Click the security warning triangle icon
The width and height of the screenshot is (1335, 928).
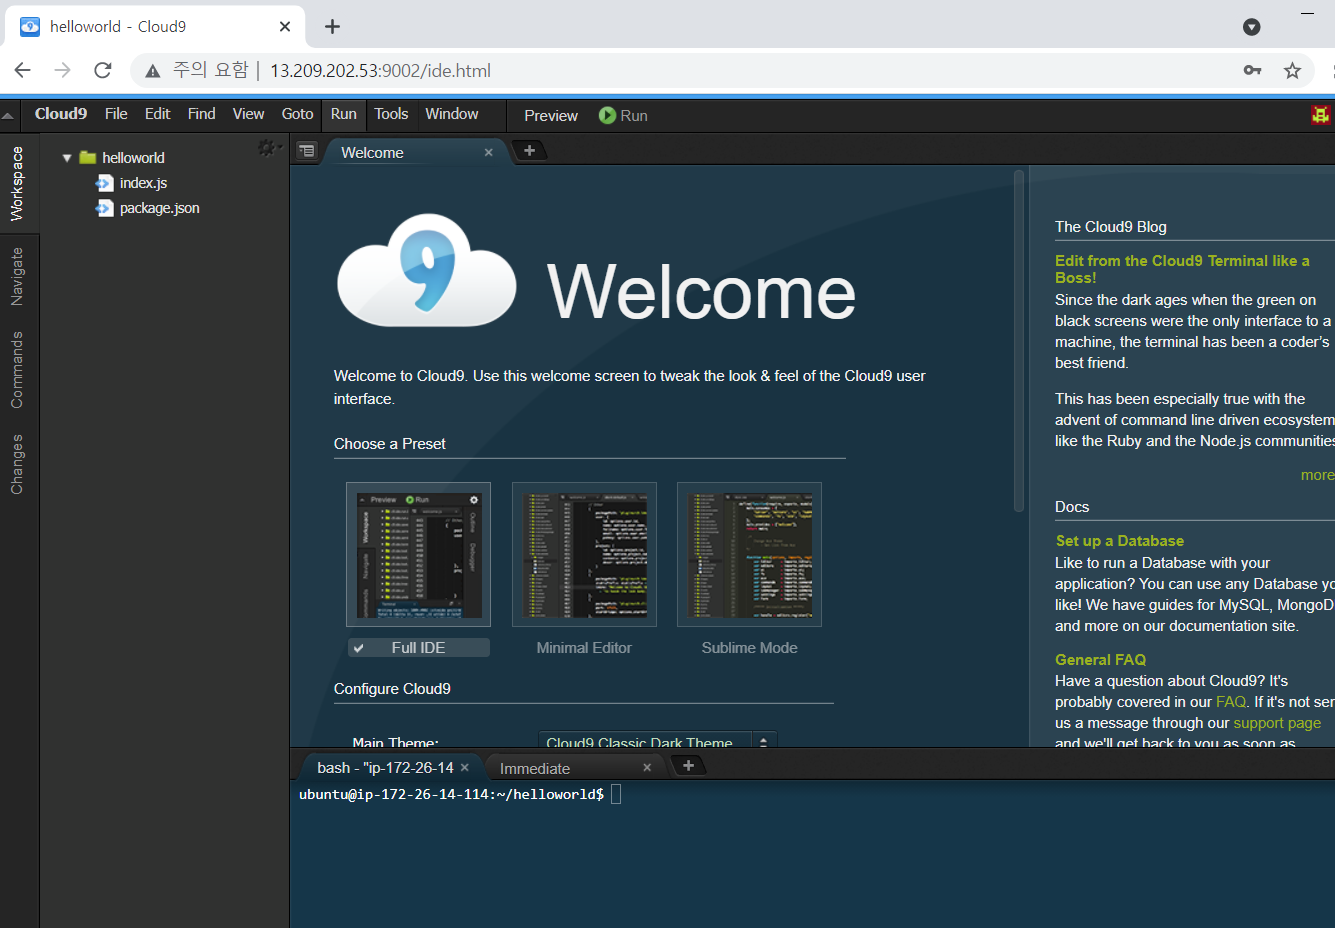pyautogui.click(x=152, y=71)
